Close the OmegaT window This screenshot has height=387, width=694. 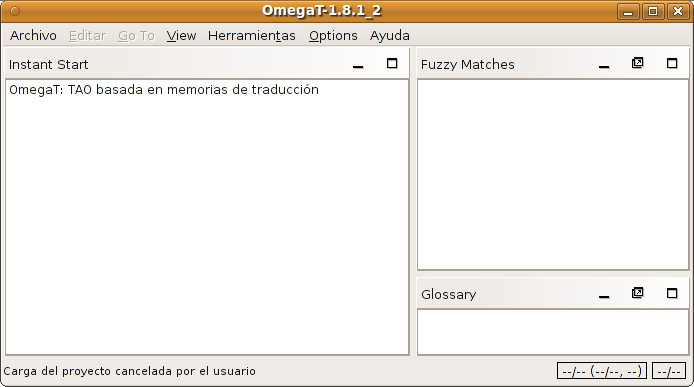click(678, 11)
